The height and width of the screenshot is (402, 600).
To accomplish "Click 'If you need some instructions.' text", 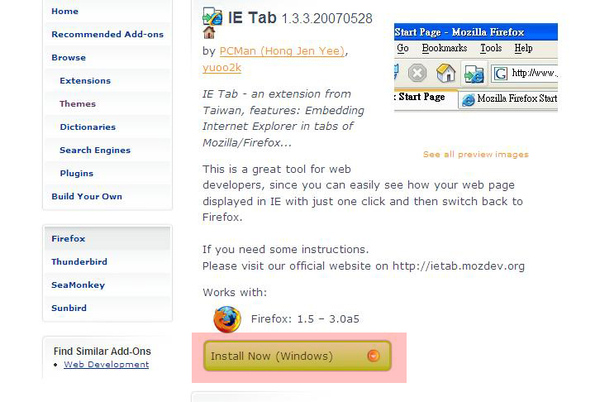I will (285, 250).
